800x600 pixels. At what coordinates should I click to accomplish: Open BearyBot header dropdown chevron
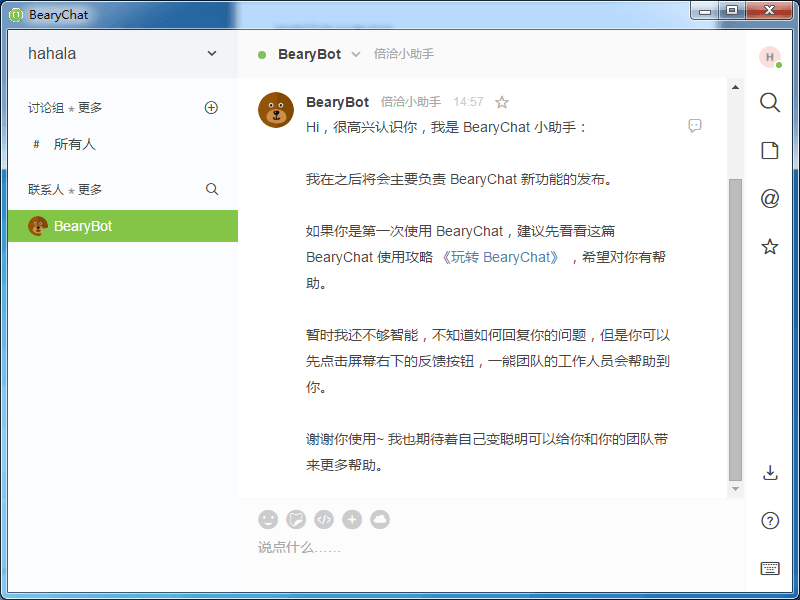[356, 54]
